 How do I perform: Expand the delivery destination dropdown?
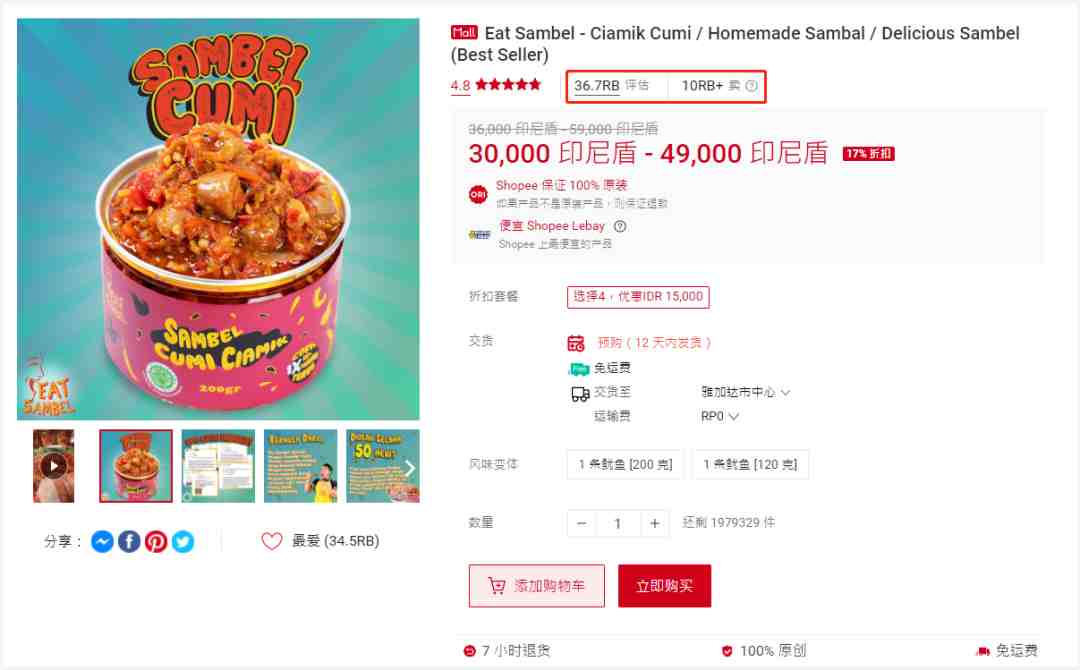point(745,392)
